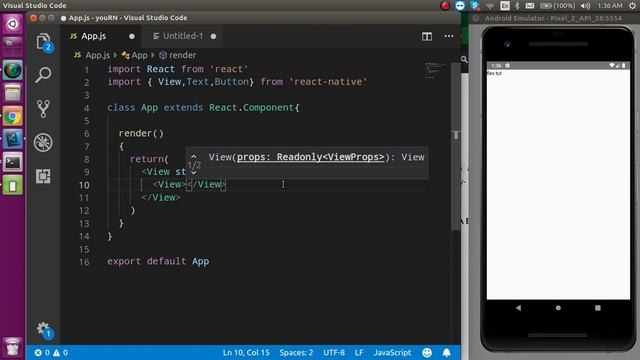Select render in the breadcrumb
The height and width of the screenshot is (360, 640).
(x=178, y=55)
